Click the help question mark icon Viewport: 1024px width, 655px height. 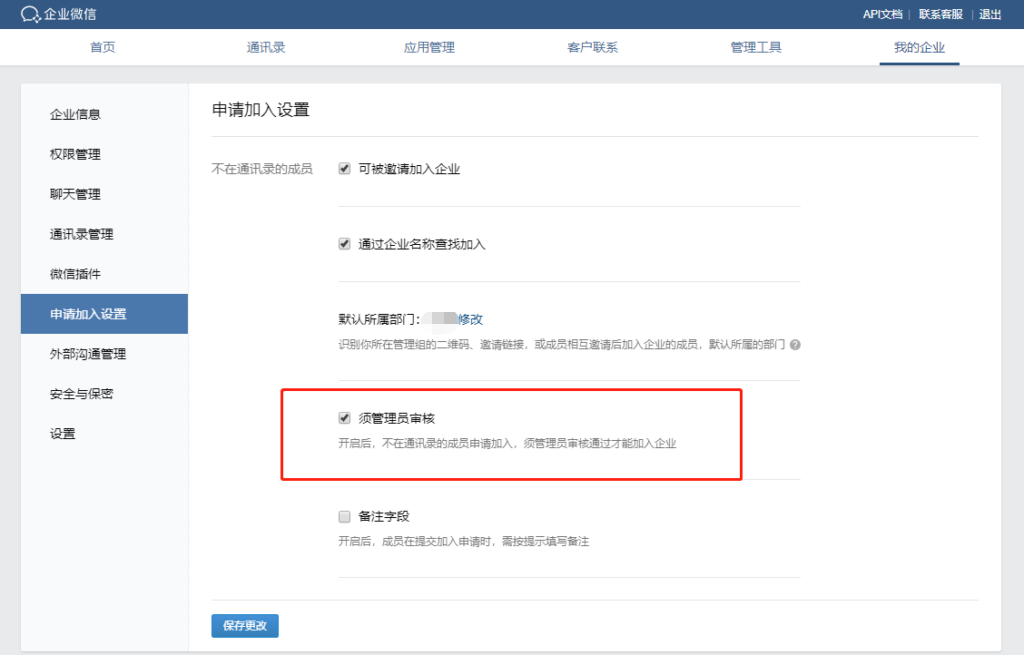point(795,345)
